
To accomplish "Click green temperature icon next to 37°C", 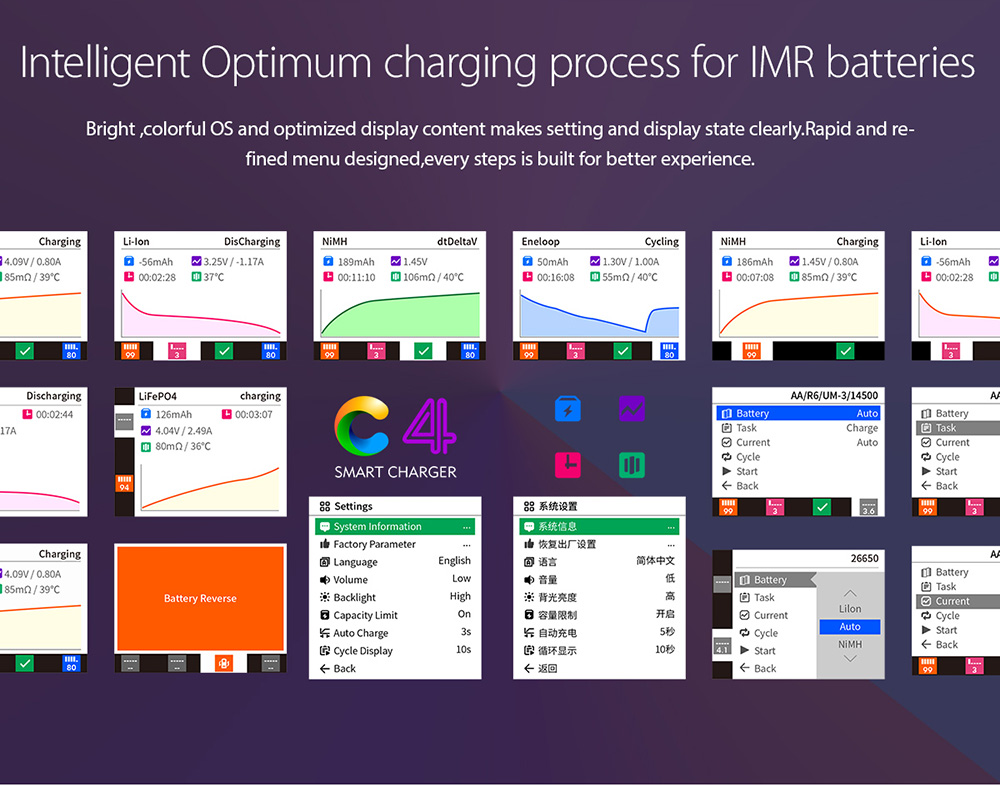I will click(196, 277).
